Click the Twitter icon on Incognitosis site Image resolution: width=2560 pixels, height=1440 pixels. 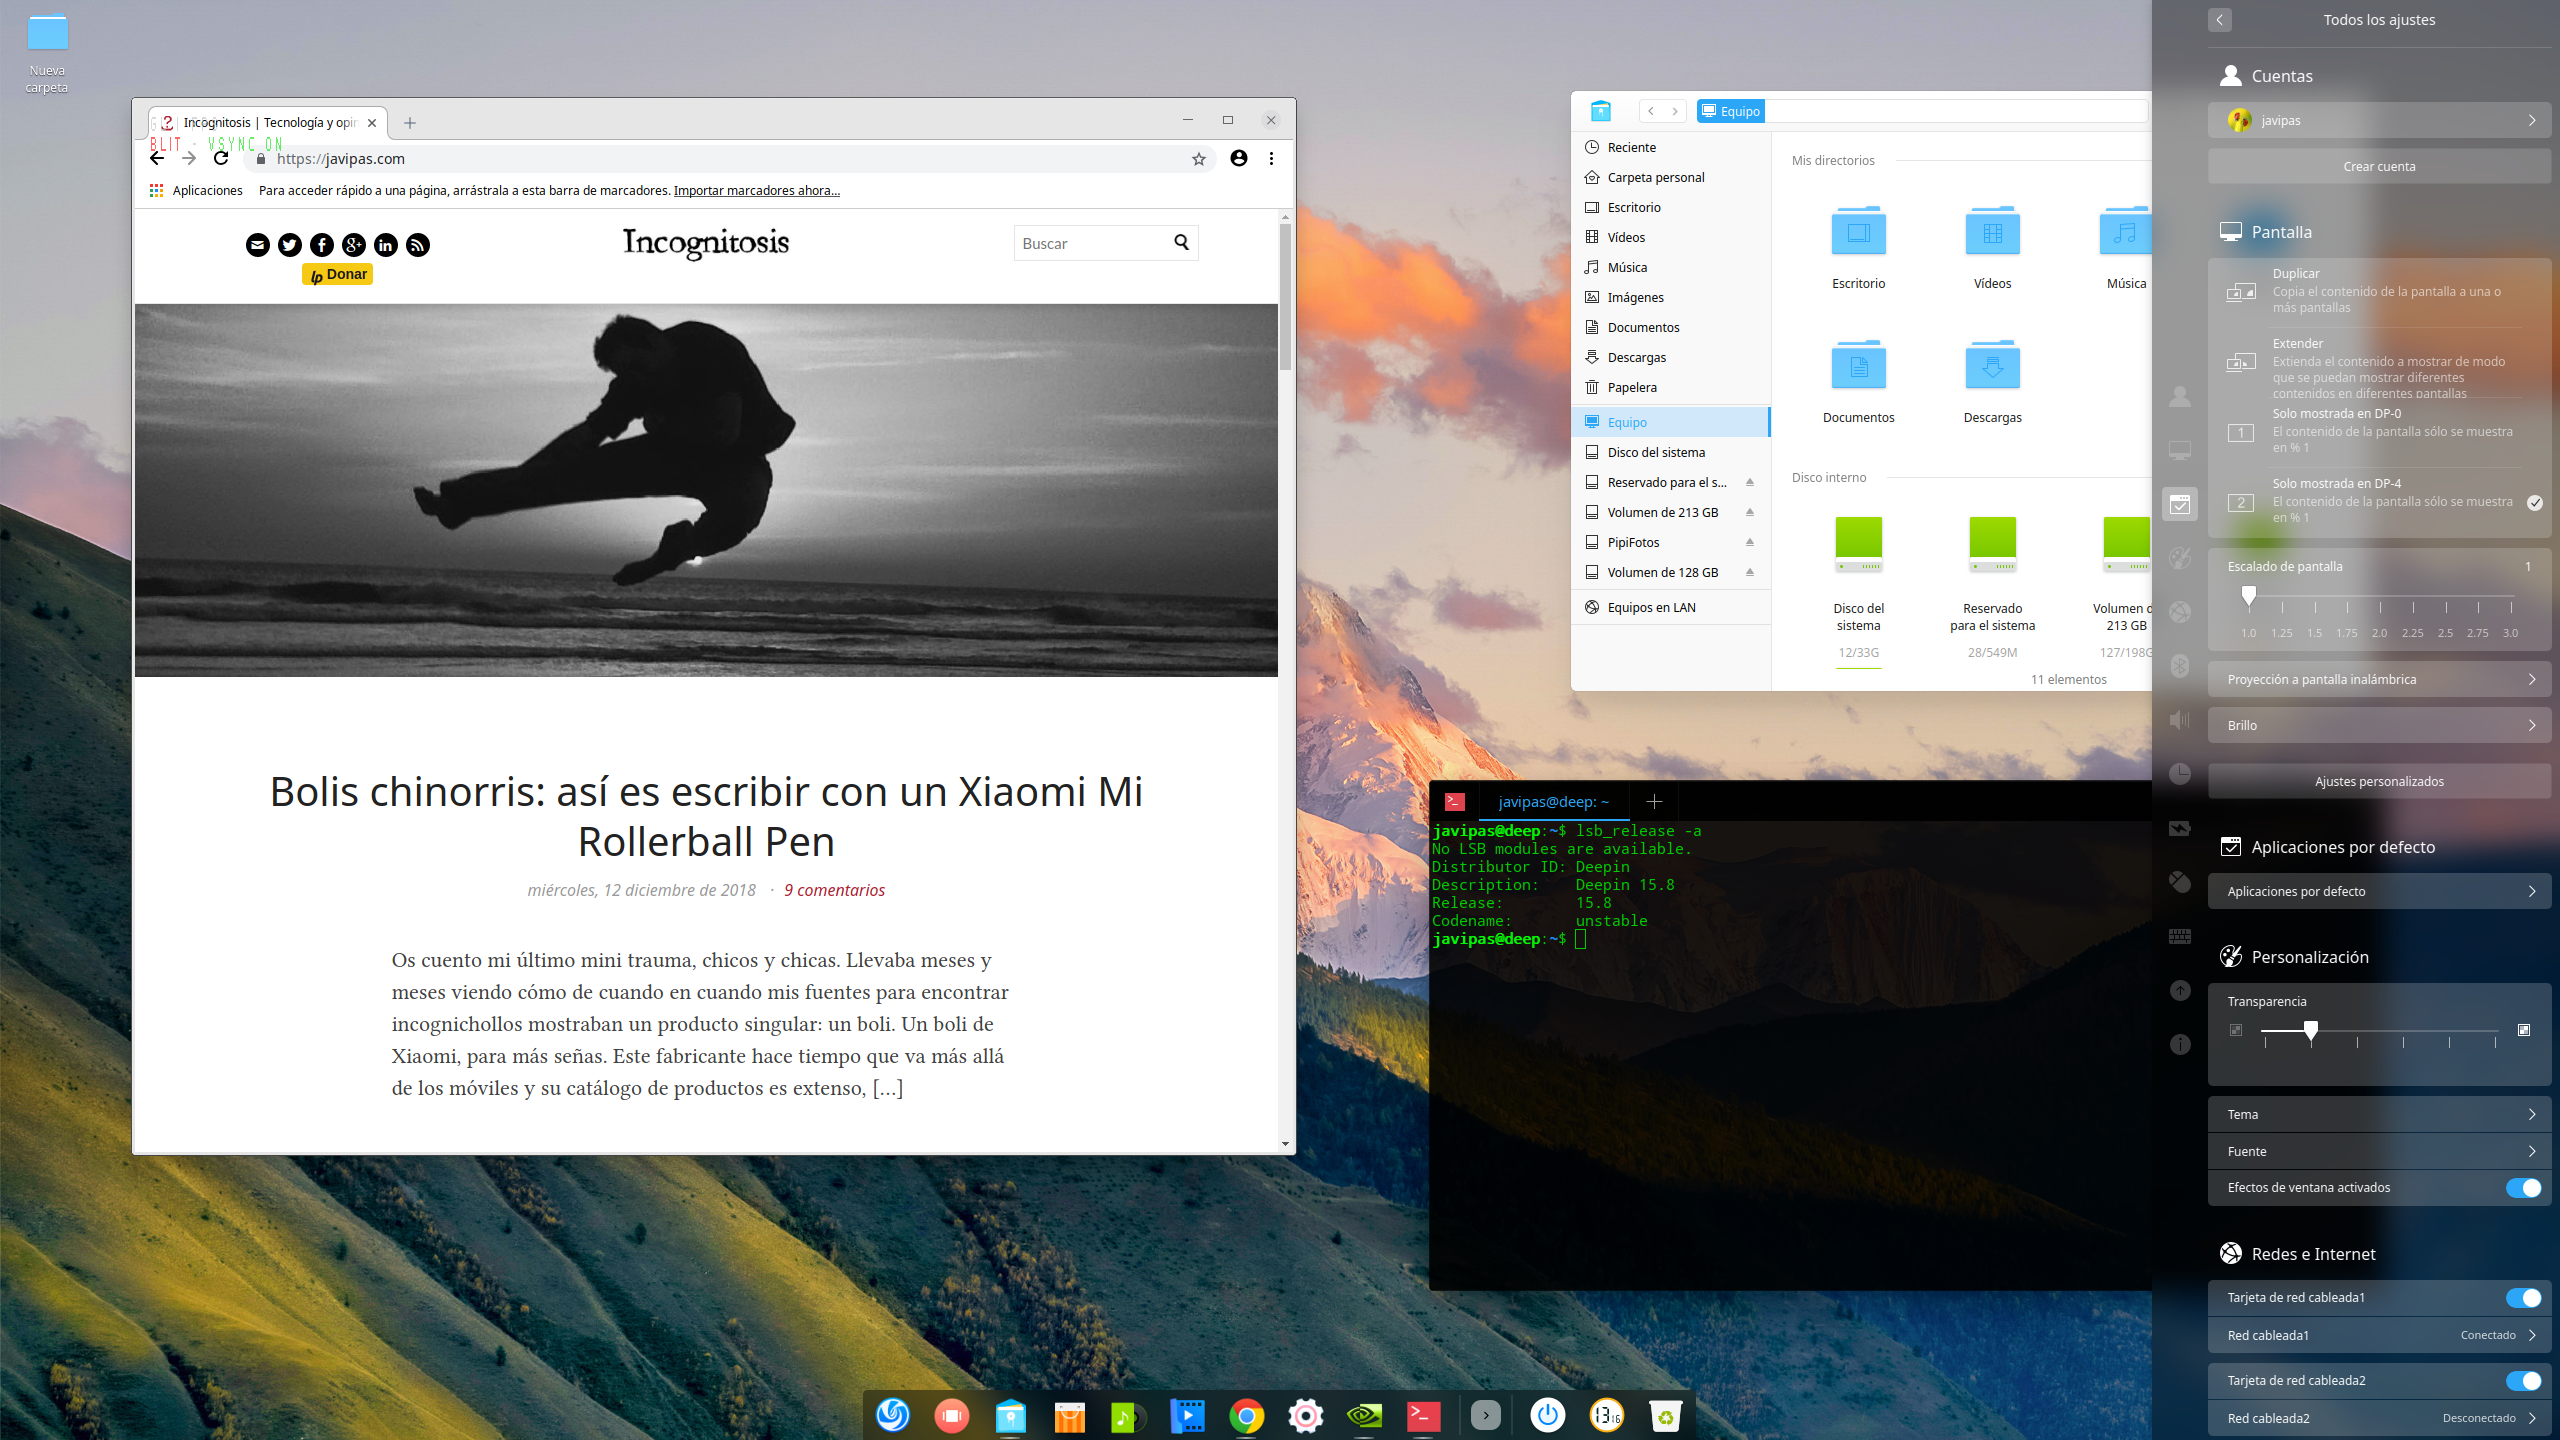(290, 245)
